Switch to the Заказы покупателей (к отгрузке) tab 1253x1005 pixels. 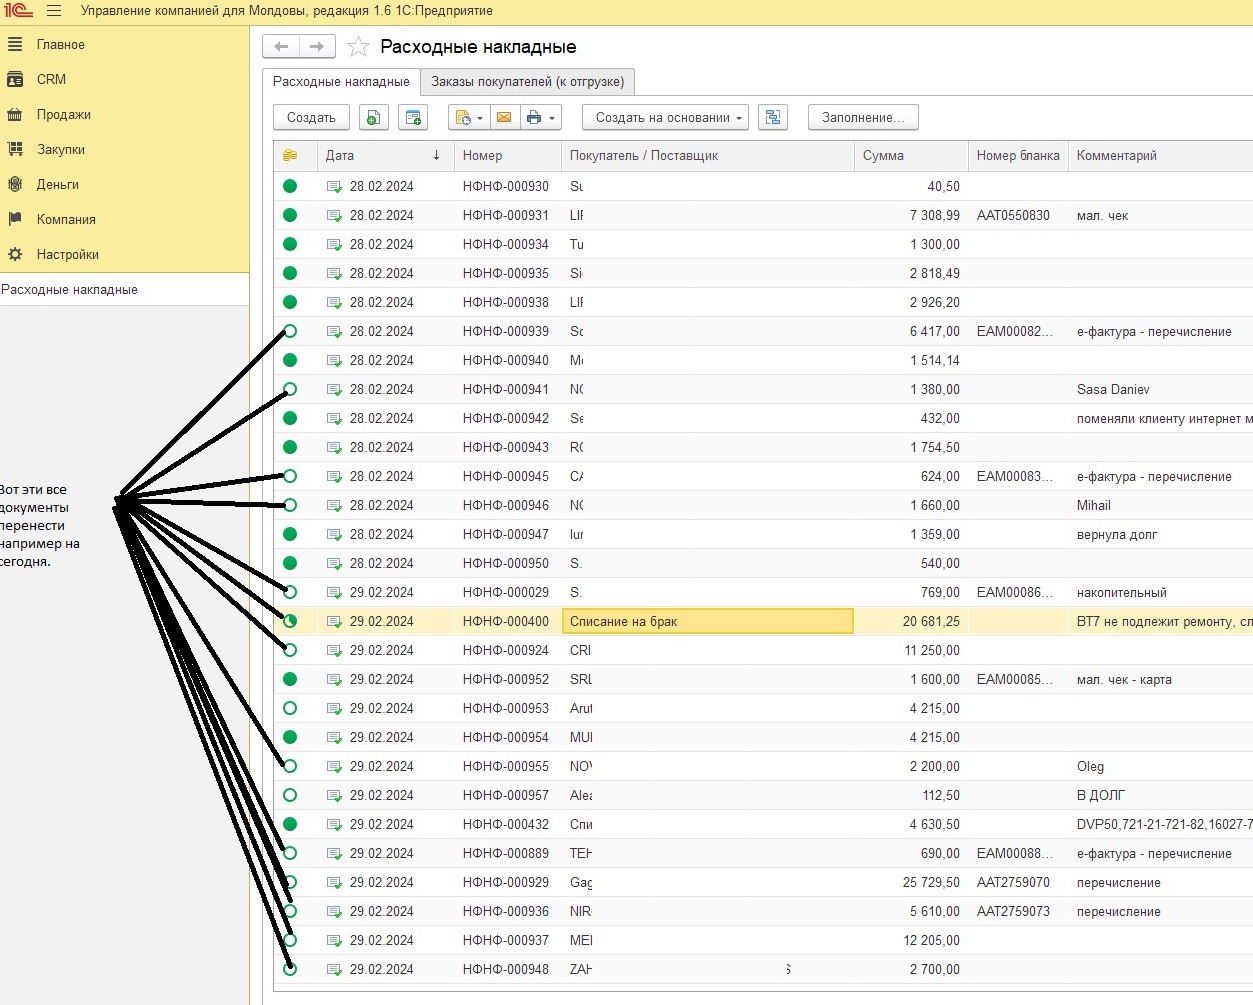(527, 82)
